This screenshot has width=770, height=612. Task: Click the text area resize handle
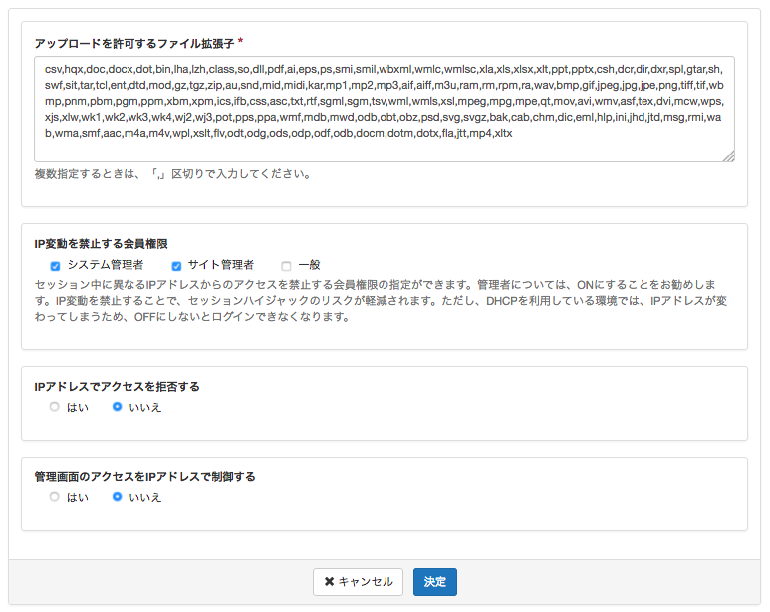click(729, 156)
